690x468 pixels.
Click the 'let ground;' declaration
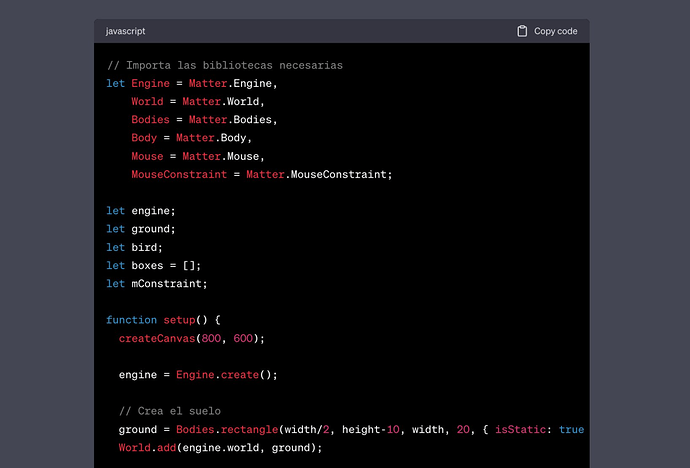(x=141, y=229)
